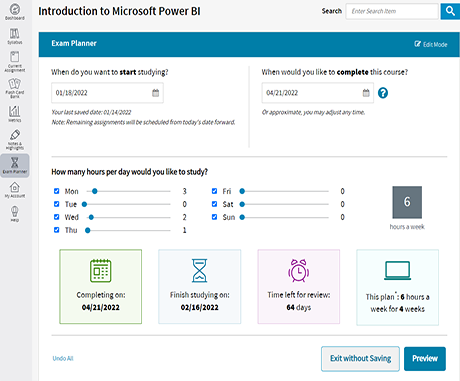460x381 pixels.
Task: Click the Tue hours slider handle
Action: (x=84, y=204)
